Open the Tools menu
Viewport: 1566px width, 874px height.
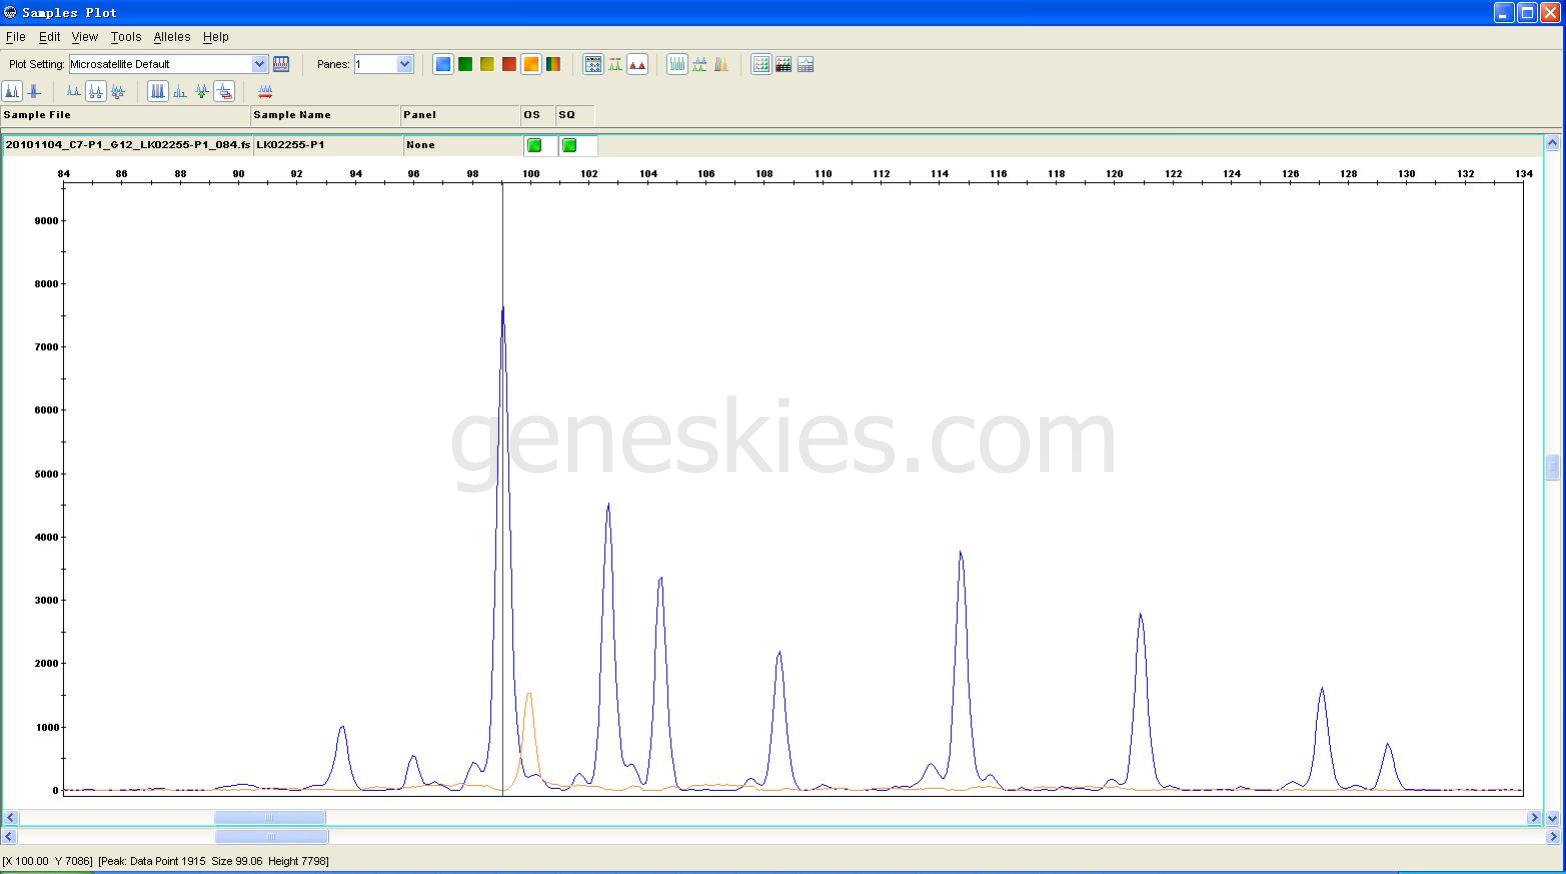[126, 37]
